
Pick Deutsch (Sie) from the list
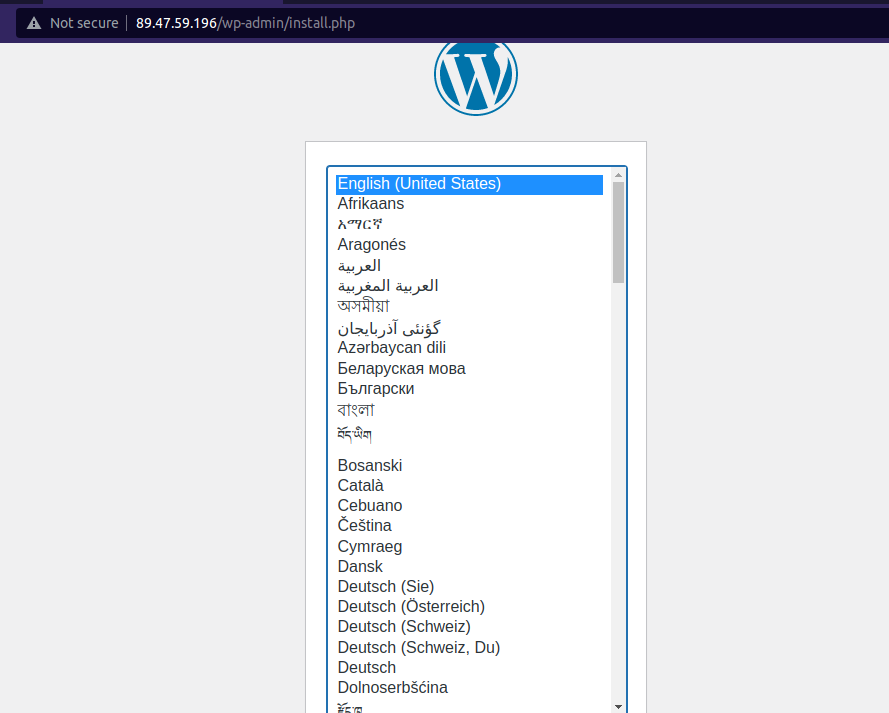(x=469, y=587)
